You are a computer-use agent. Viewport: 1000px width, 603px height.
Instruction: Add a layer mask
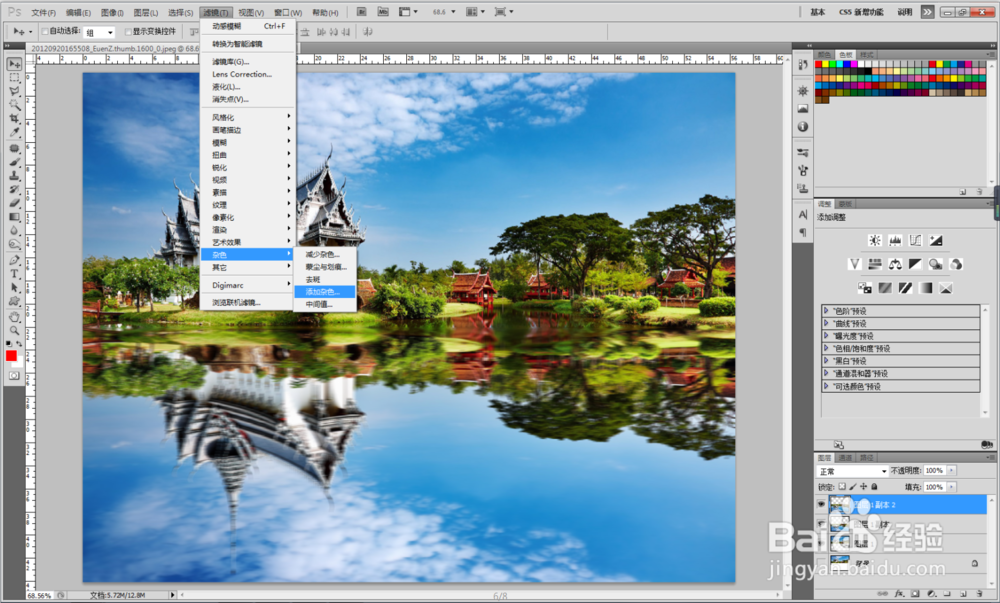[x=915, y=593]
